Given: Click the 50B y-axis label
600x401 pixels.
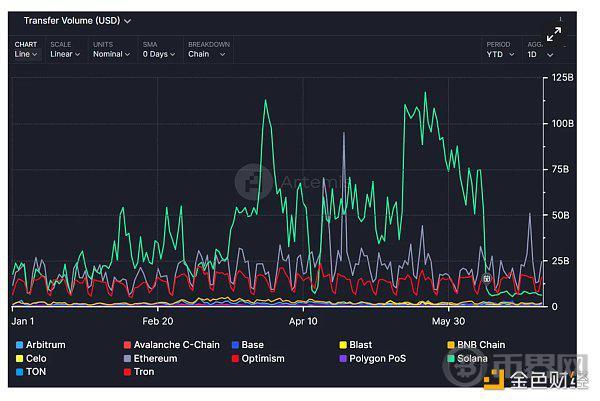Looking at the screenshot, I should [560, 215].
